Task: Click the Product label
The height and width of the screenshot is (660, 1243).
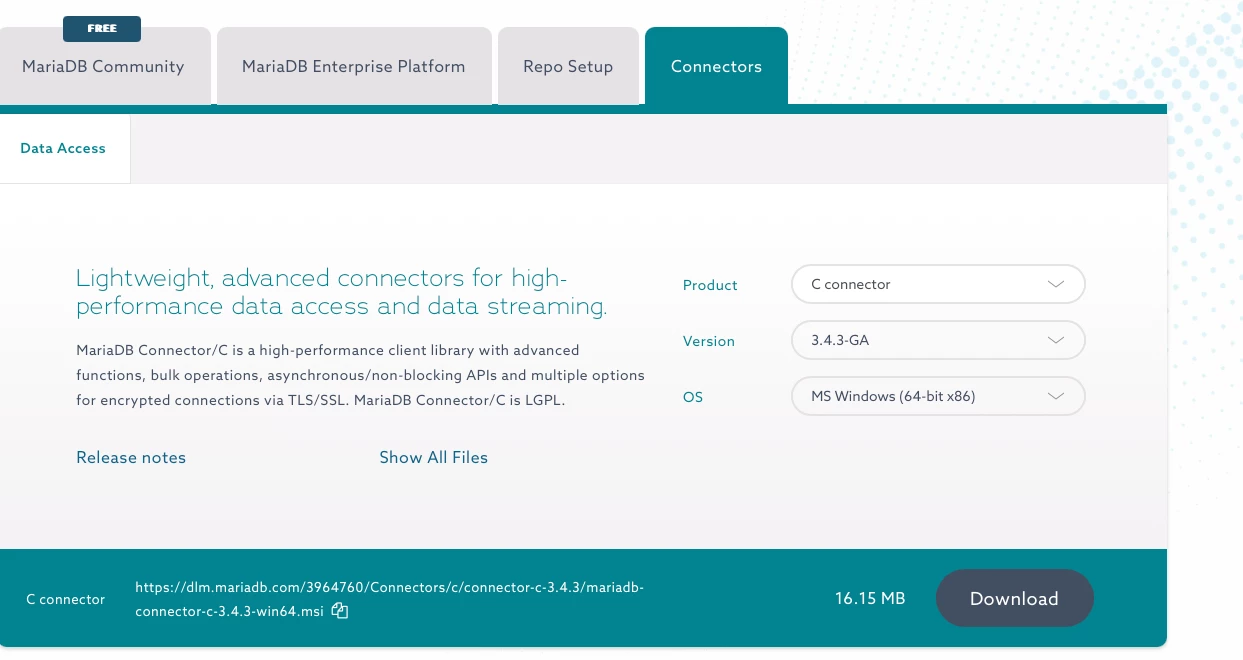Action: coord(710,285)
